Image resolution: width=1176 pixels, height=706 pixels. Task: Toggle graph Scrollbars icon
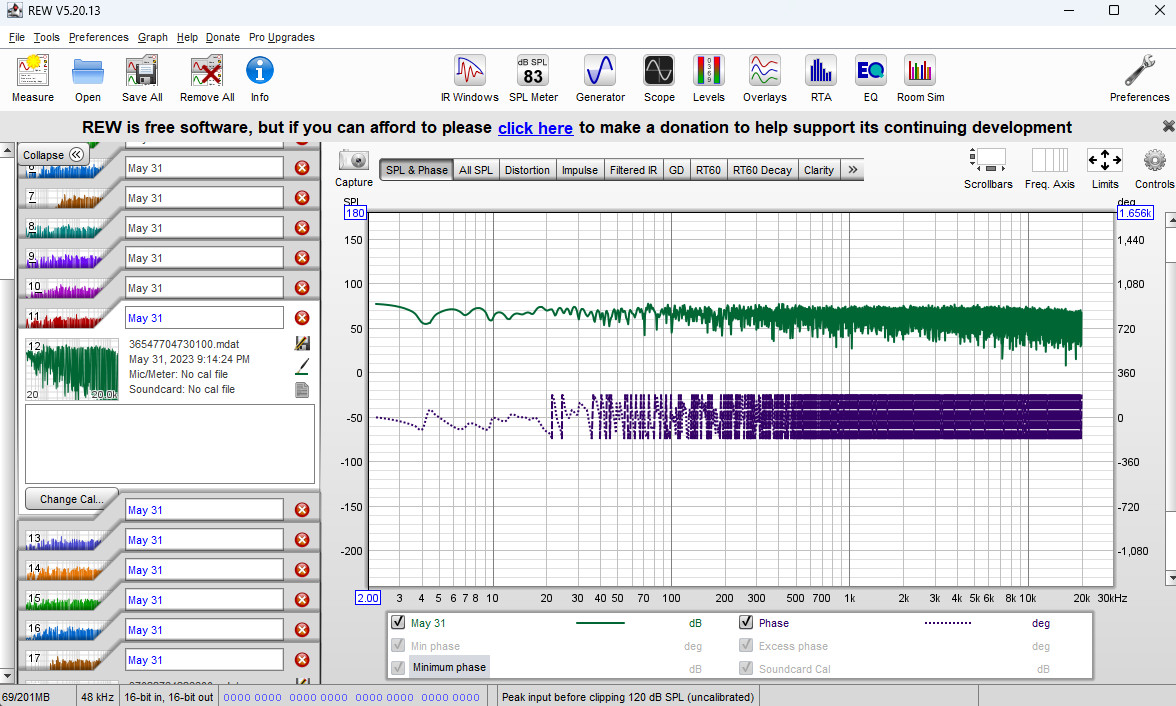click(x=988, y=160)
